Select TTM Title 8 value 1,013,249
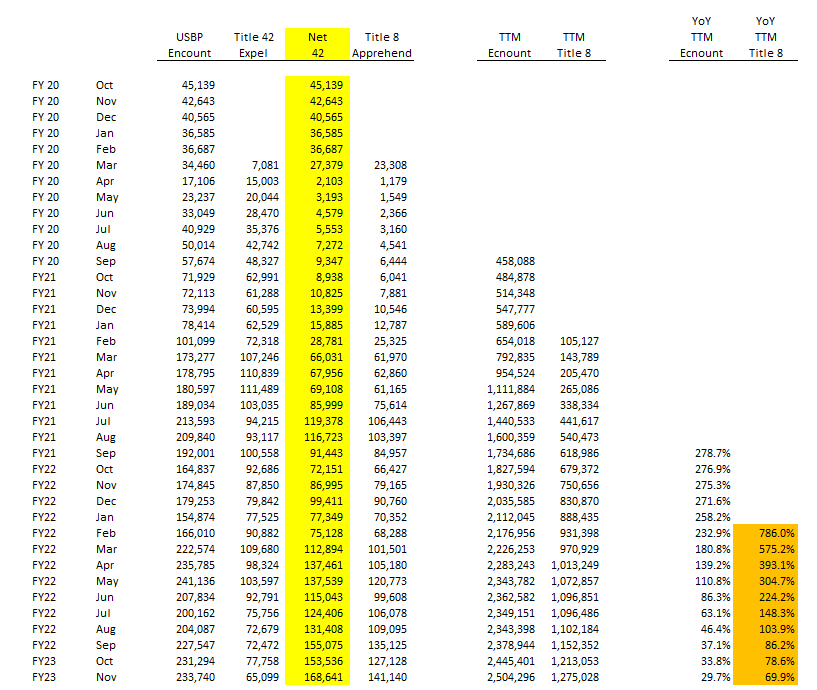 (x=575, y=565)
